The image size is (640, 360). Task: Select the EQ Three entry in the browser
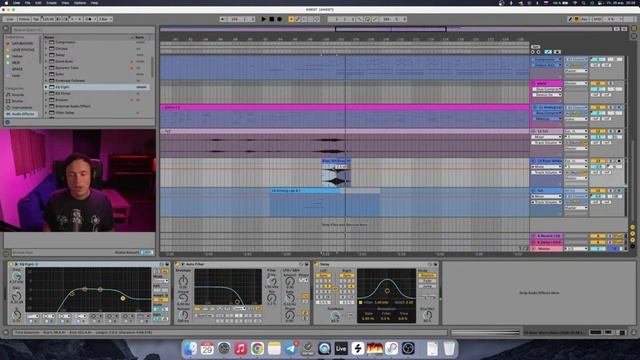point(63,93)
